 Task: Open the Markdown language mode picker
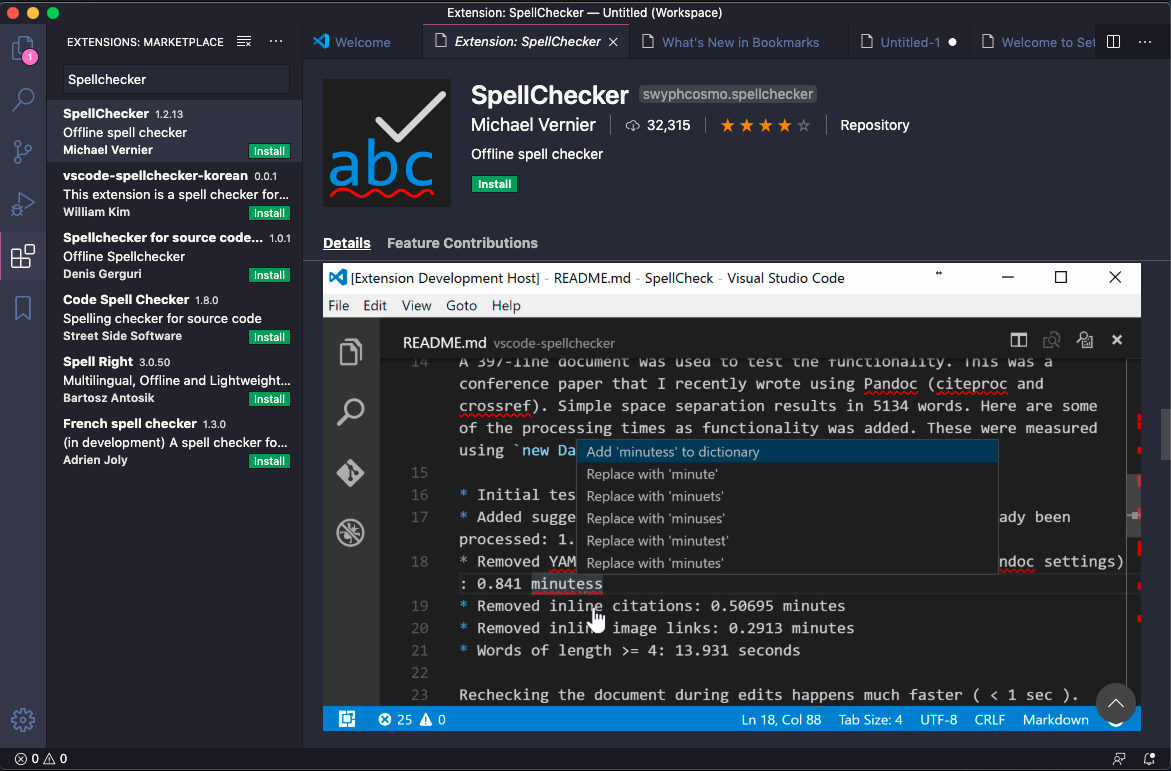point(1055,719)
